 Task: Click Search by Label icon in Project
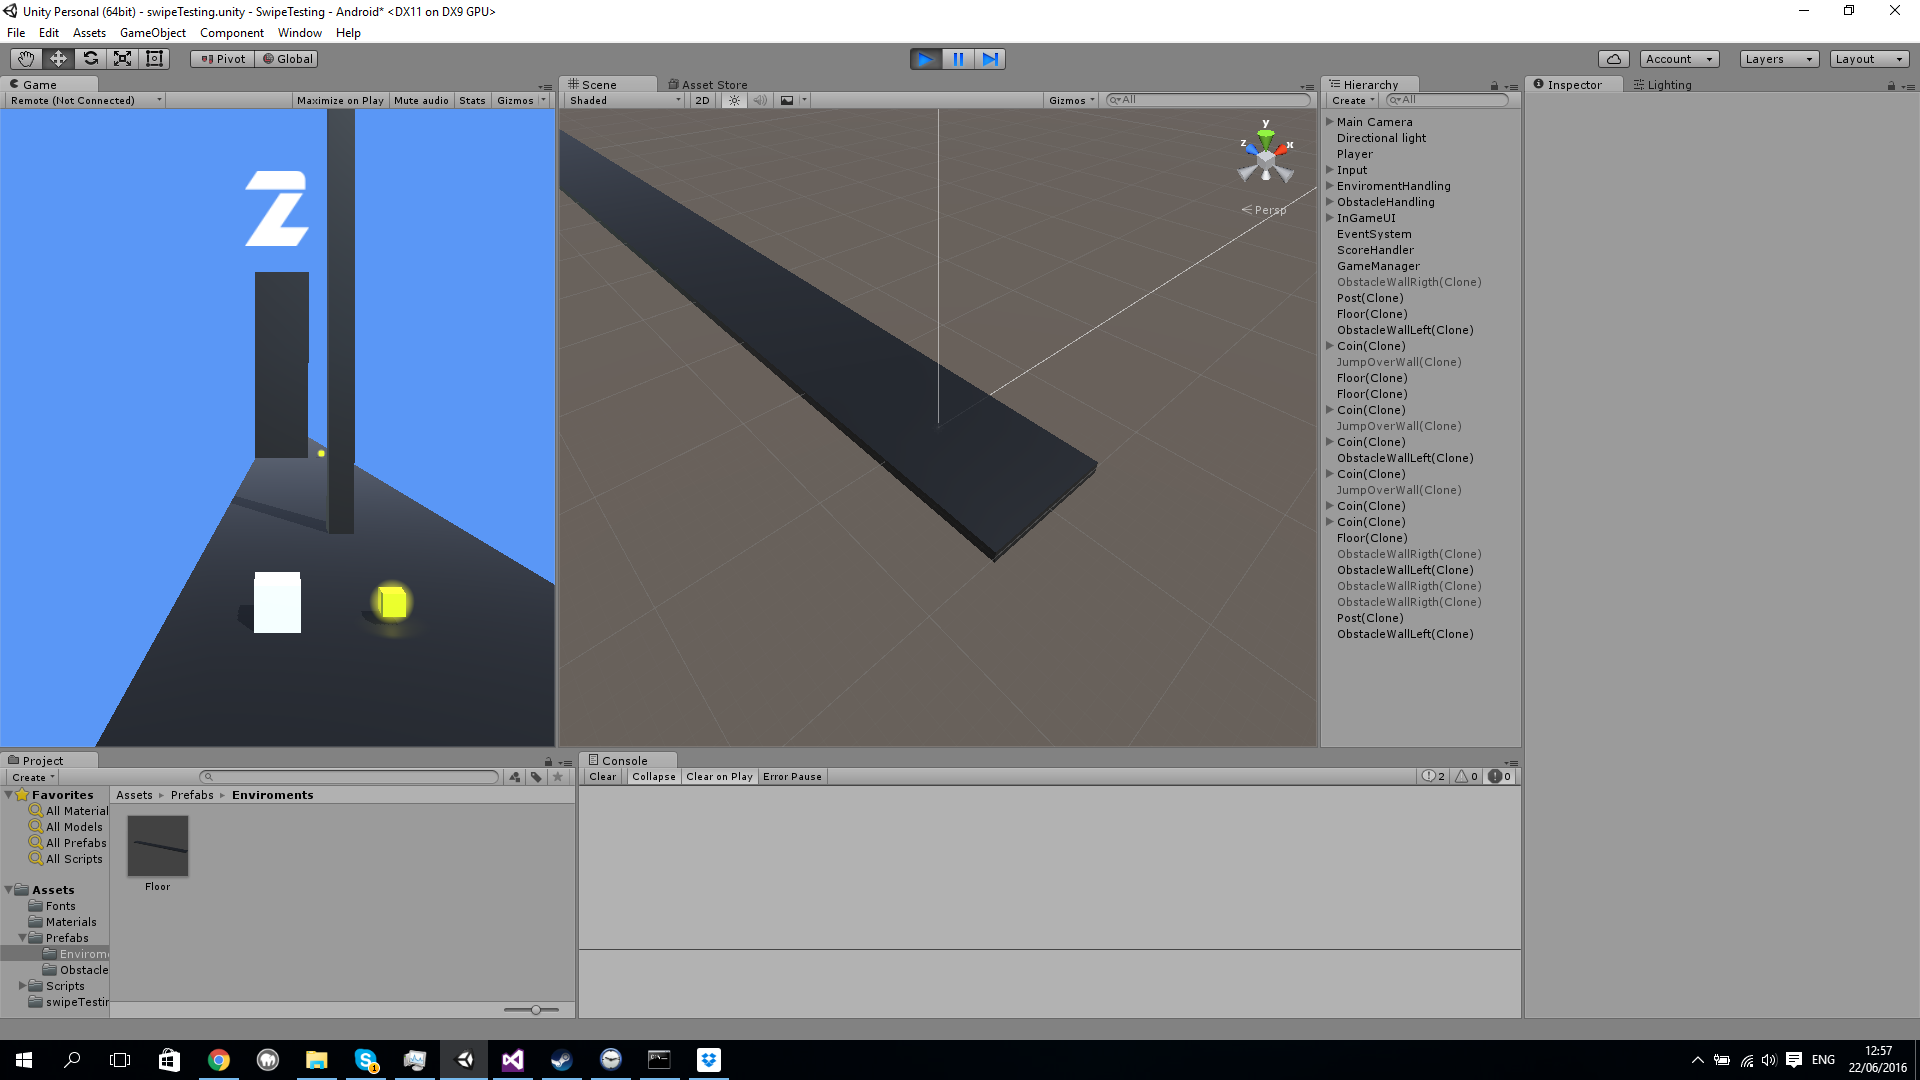[537, 777]
